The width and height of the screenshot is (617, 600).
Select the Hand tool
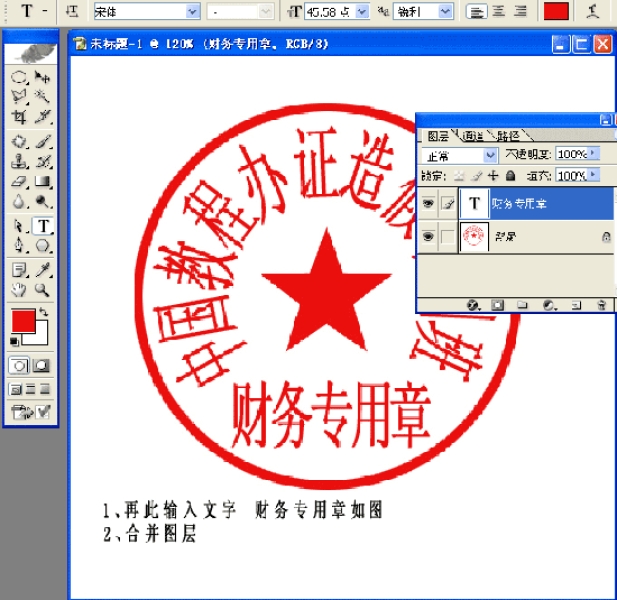click(x=18, y=290)
